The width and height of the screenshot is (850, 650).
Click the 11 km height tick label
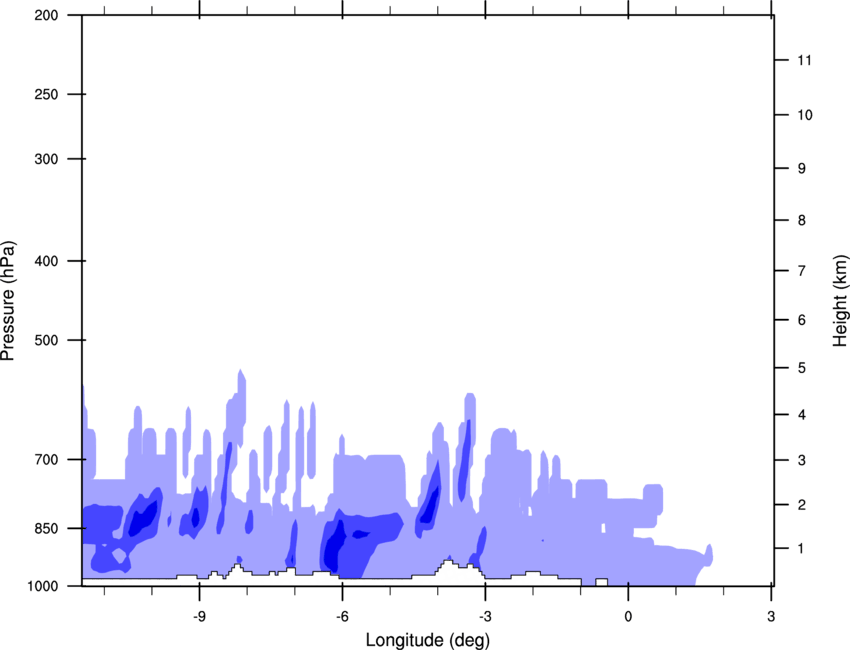click(804, 60)
